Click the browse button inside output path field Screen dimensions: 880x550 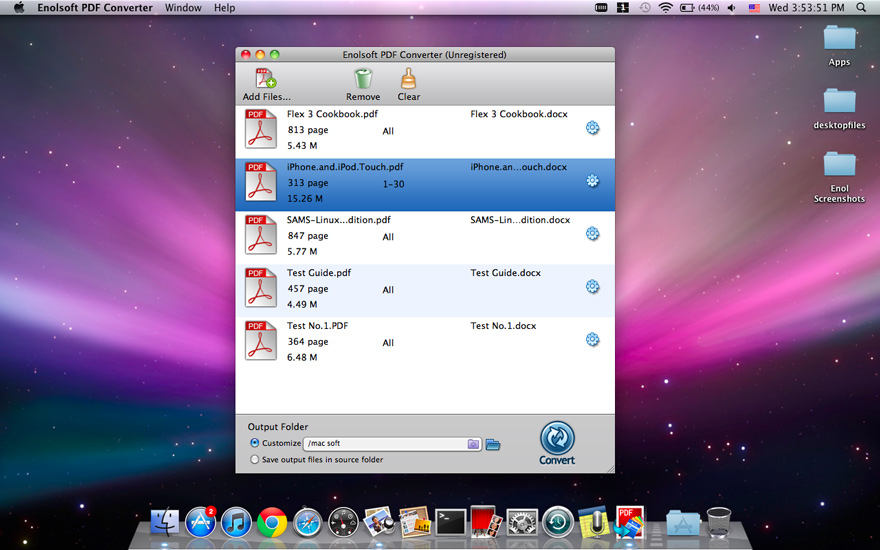click(473, 444)
